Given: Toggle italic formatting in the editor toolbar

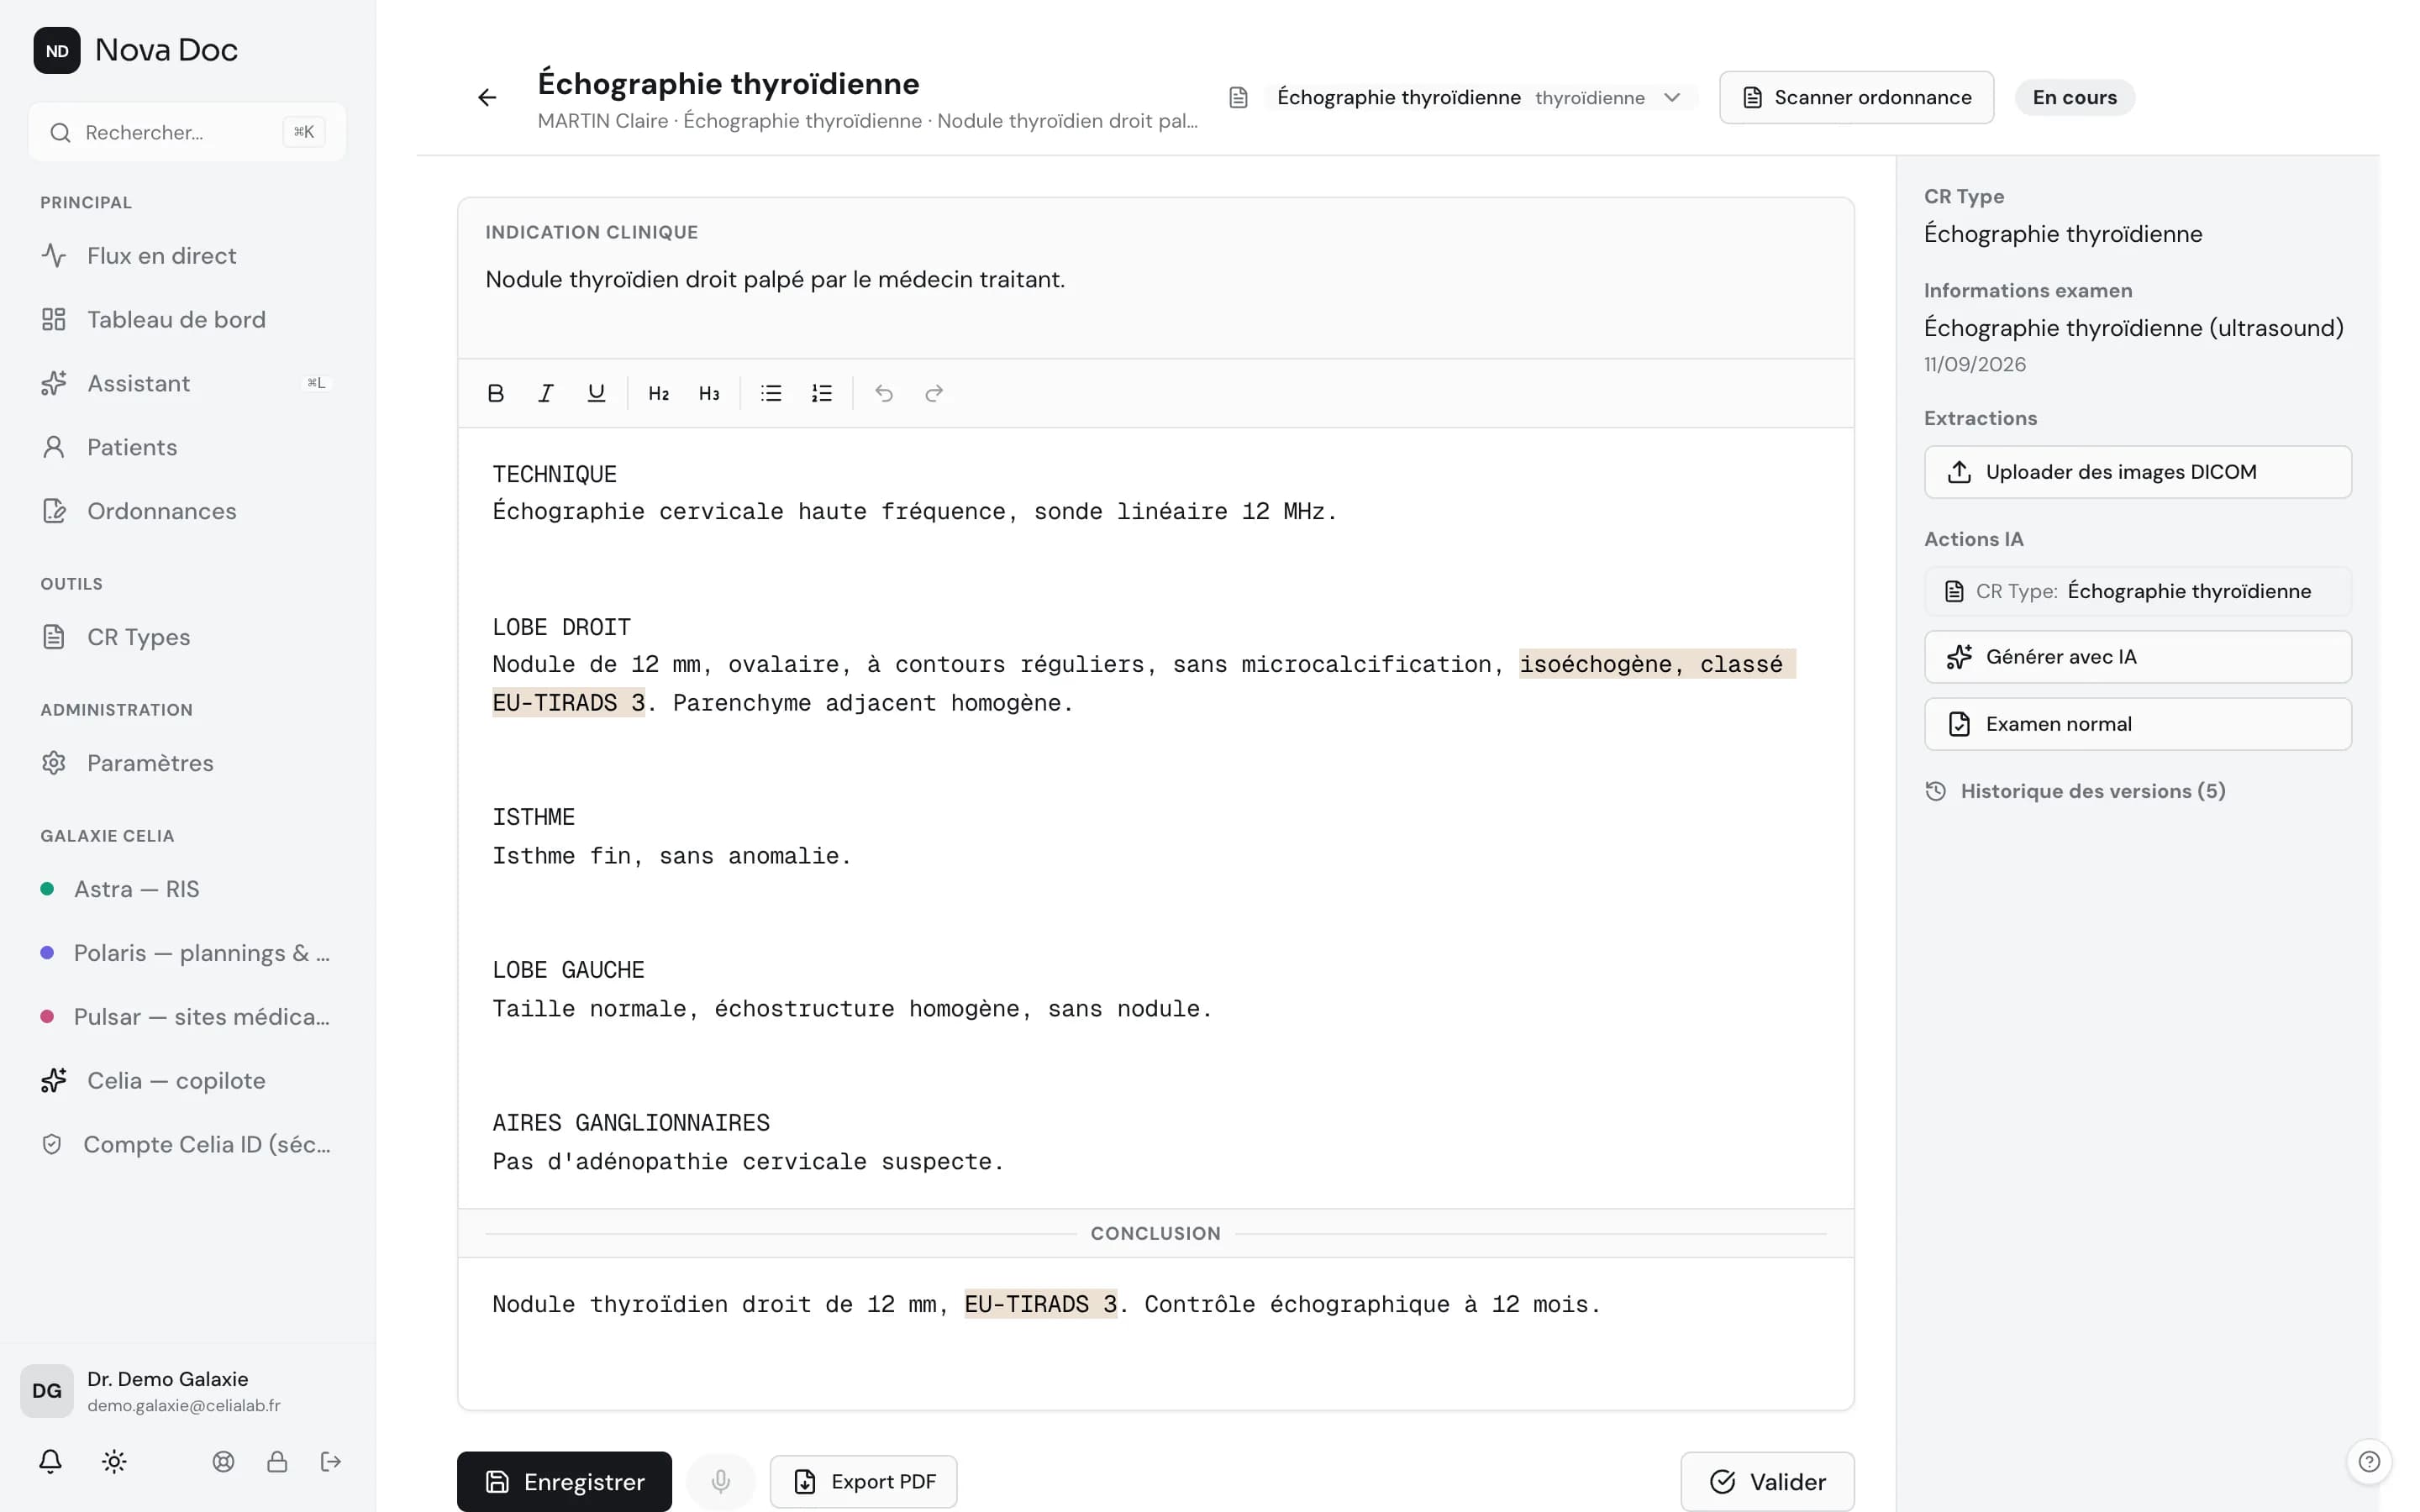Looking at the screenshot, I should point(546,393).
